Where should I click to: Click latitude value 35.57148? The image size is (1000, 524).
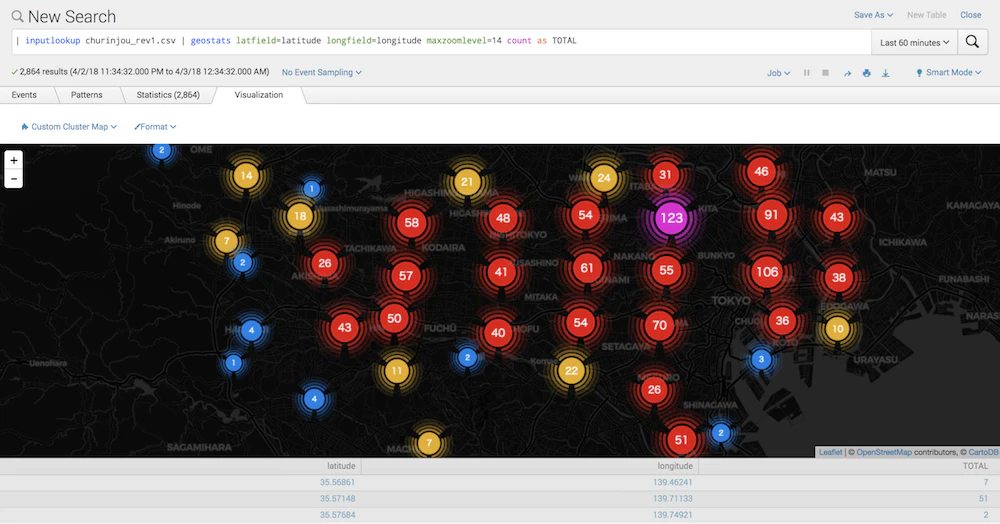coord(337,499)
